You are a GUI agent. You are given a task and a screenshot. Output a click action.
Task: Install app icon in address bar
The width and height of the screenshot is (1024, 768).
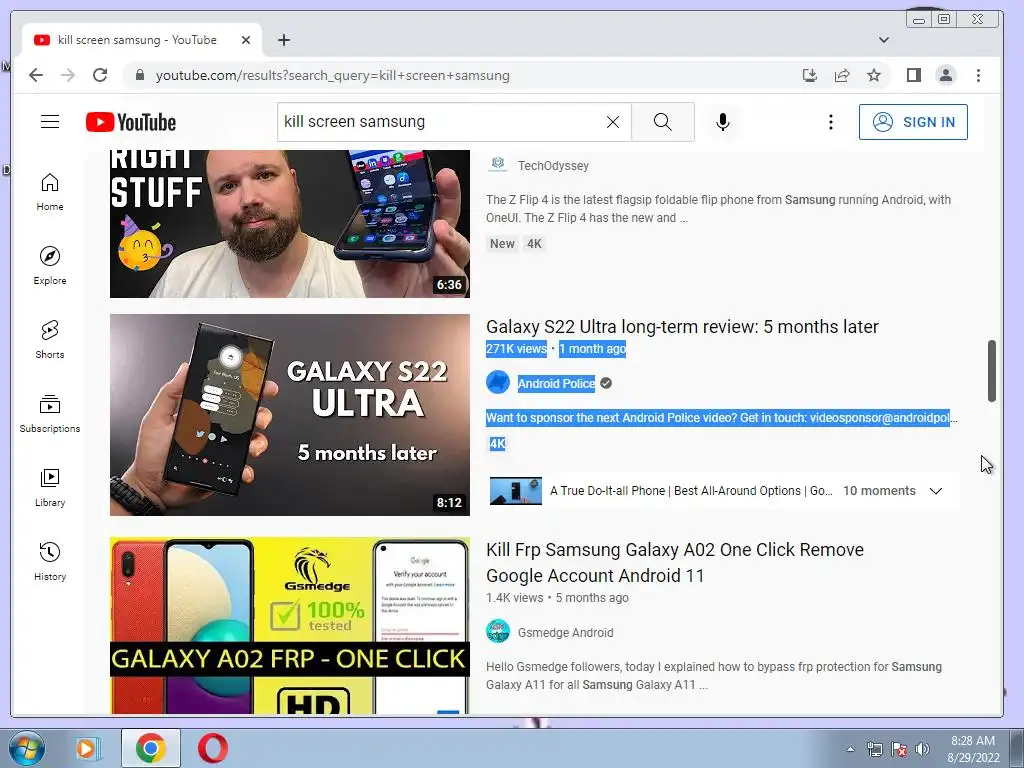(x=810, y=75)
